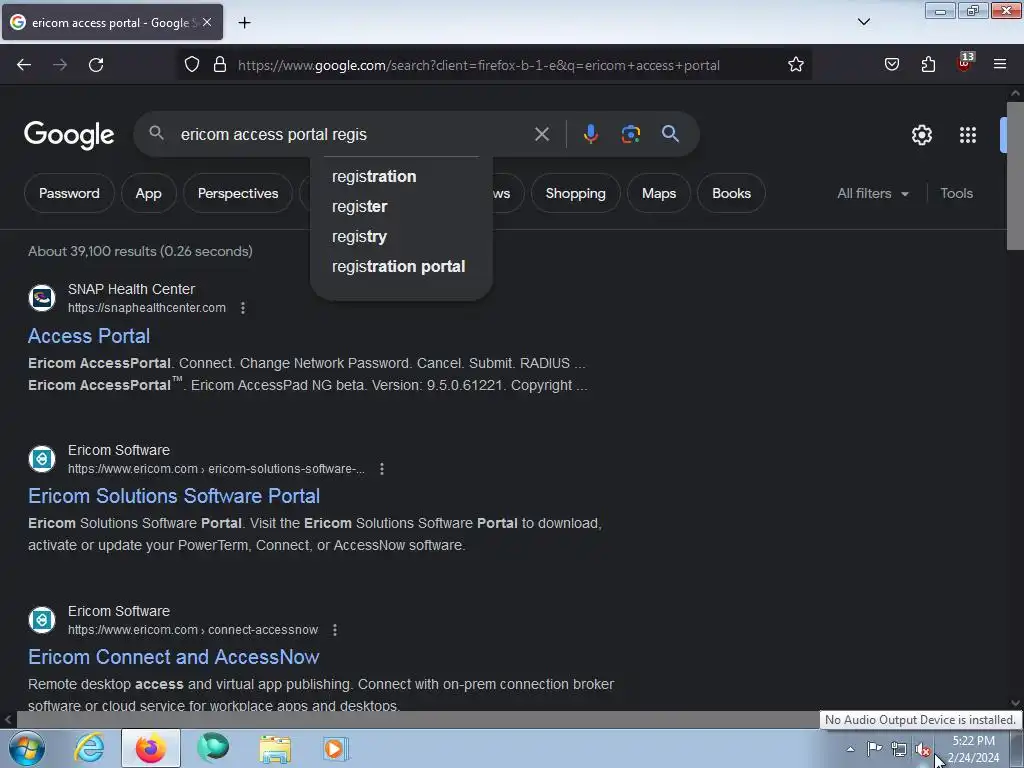Filter results by Perspectives chip
This screenshot has height=768, width=1024.
(x=238, y=193)
